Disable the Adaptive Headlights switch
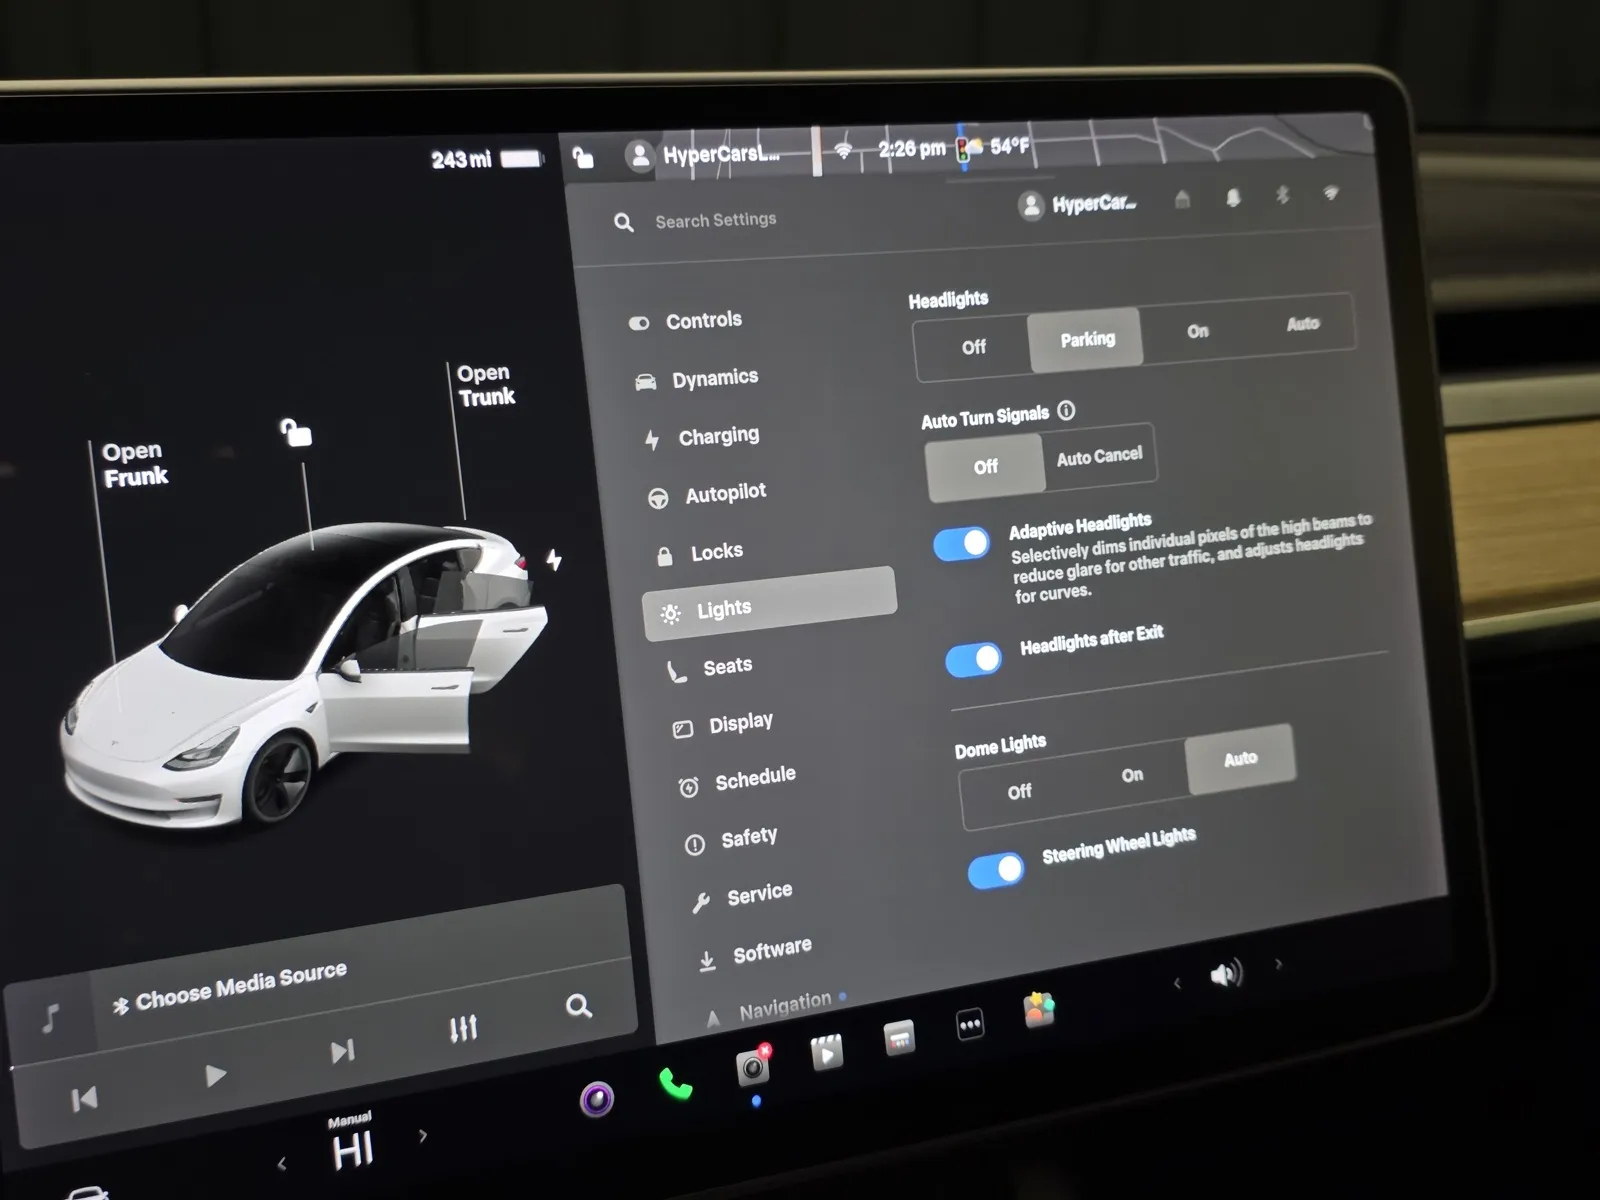 [962, 544]
